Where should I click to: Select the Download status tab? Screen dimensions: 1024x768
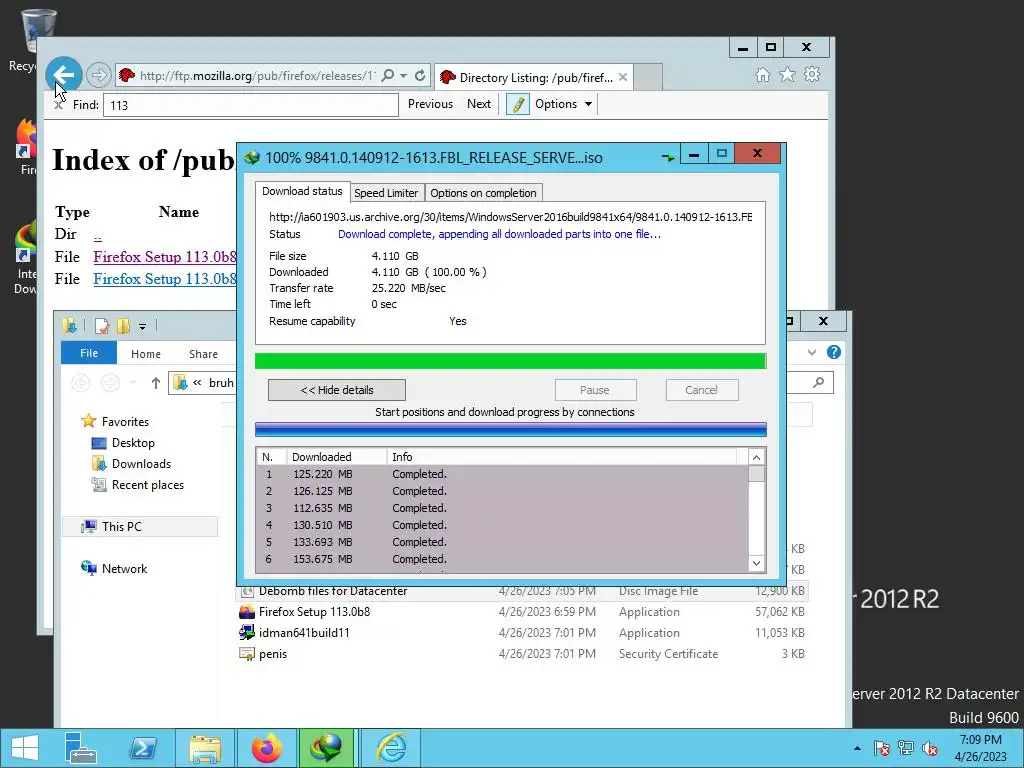(302, 191)
